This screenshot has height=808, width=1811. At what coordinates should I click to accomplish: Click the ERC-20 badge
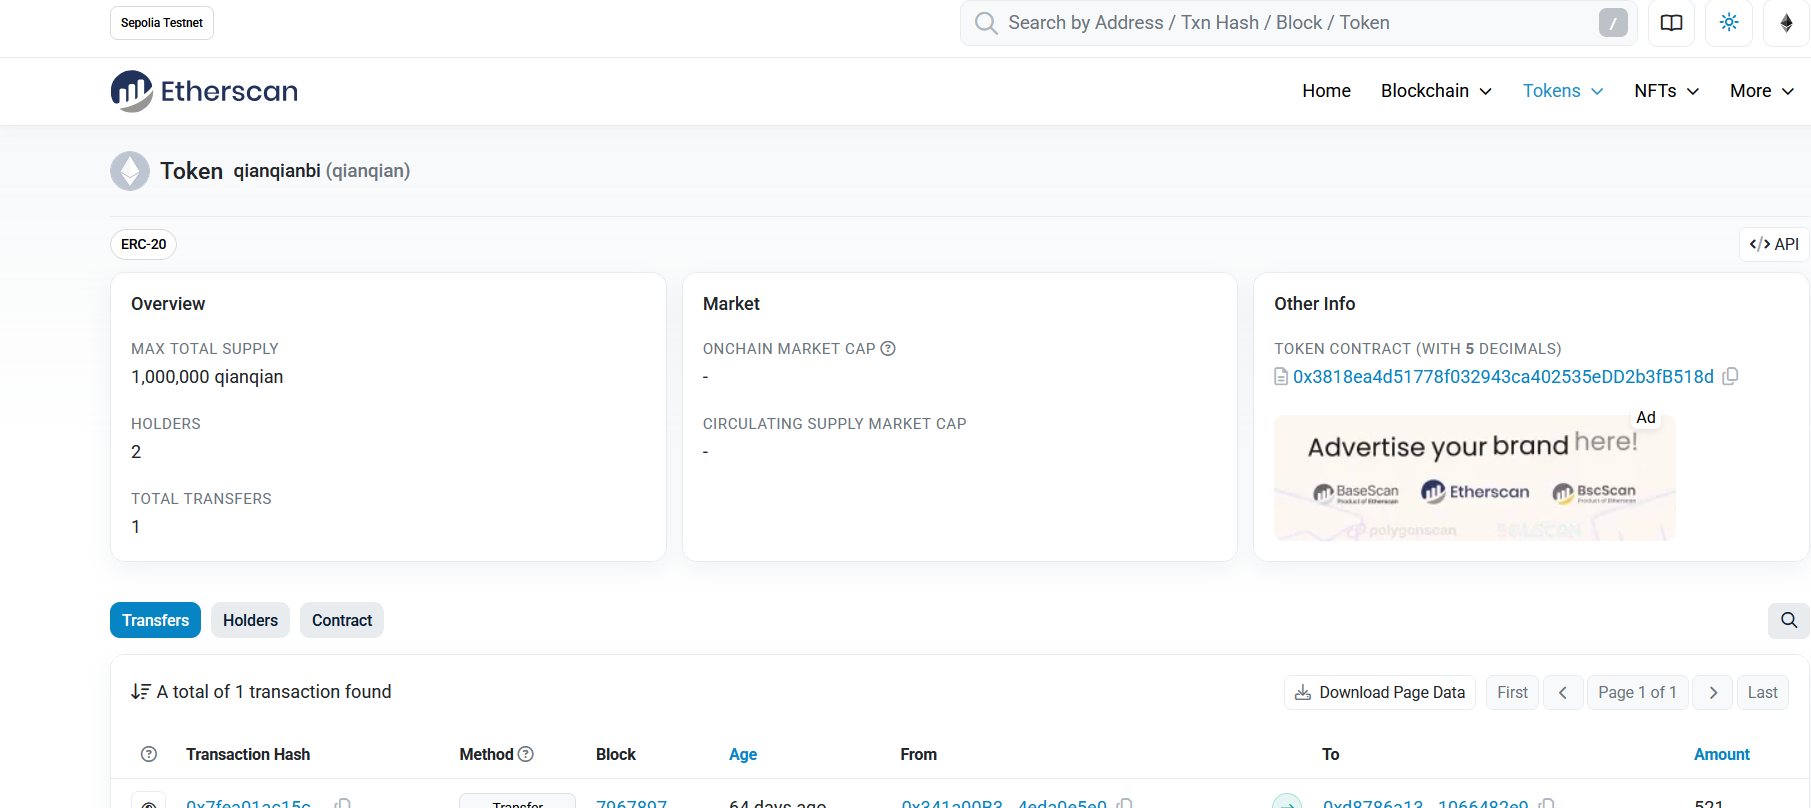[x=144, y=244]
